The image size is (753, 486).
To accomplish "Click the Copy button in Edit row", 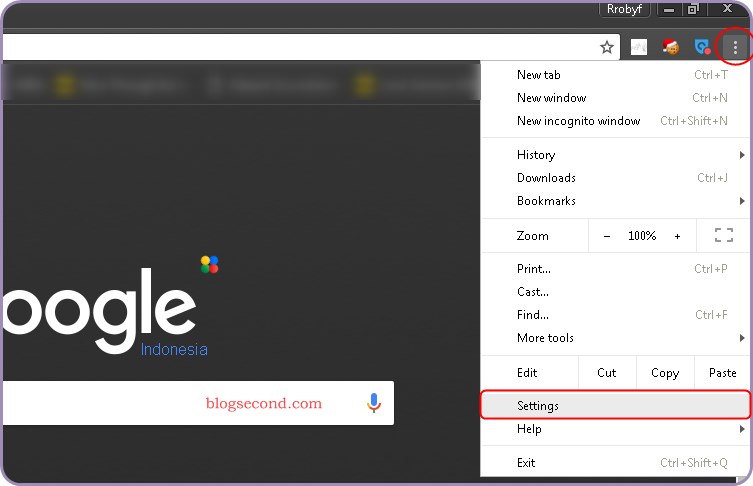I will (665, 373).
